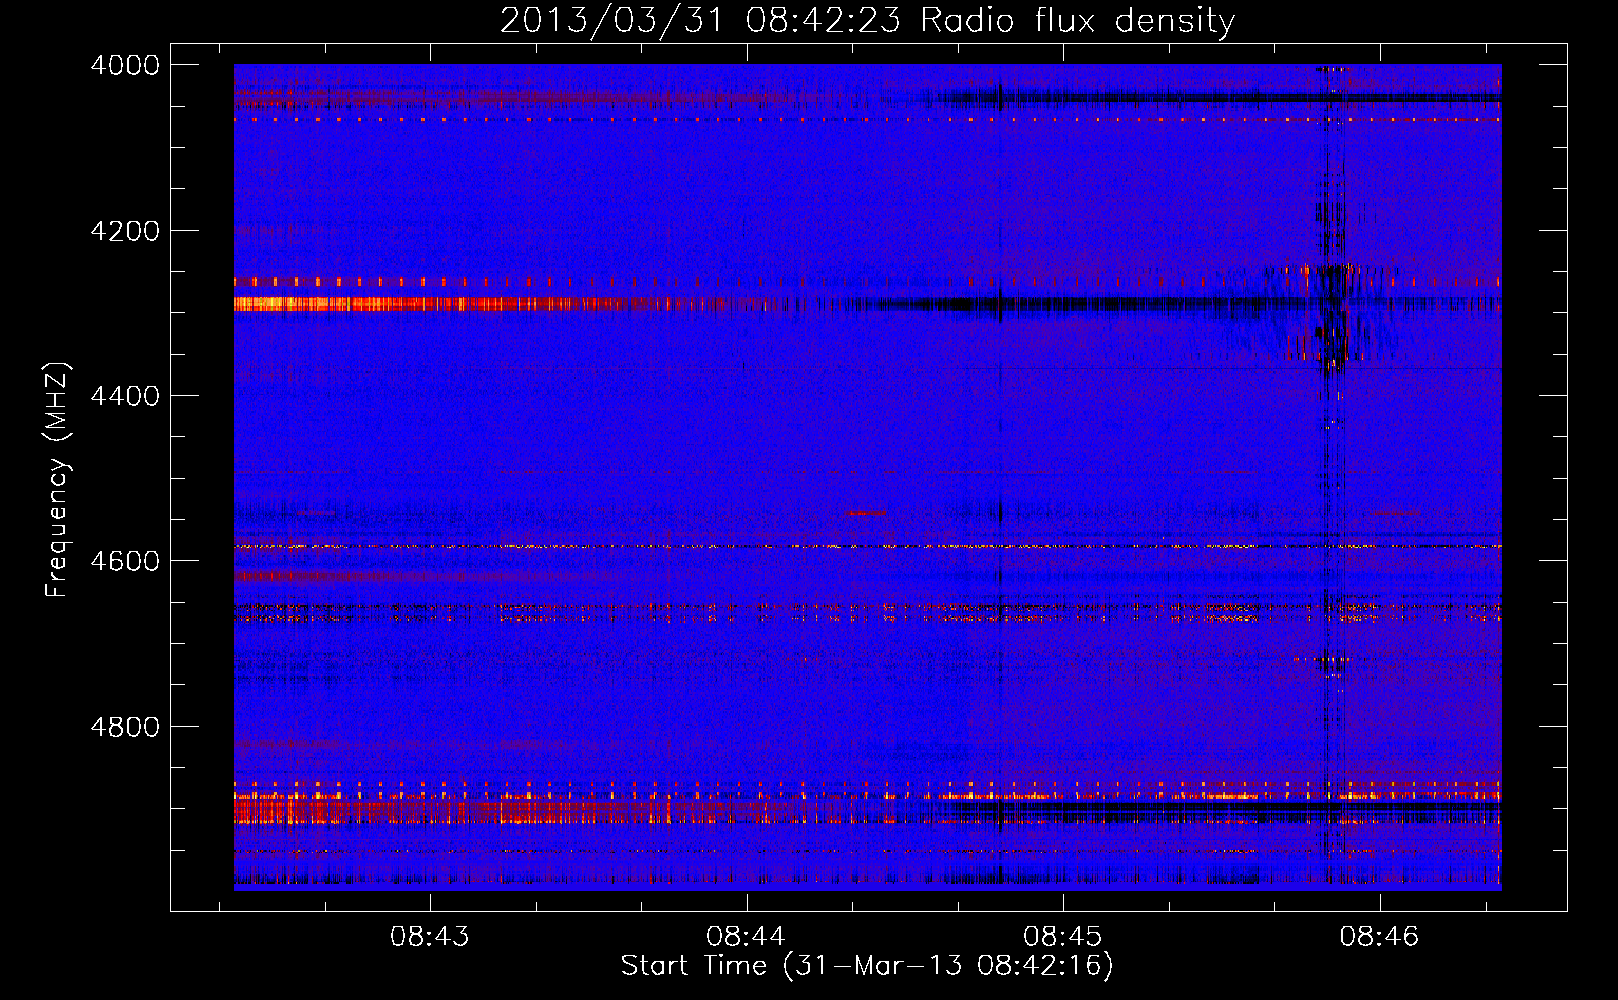Select the 4600 frequency tick label
This screenshot has height=1000, width=1618.
point(125,561)
